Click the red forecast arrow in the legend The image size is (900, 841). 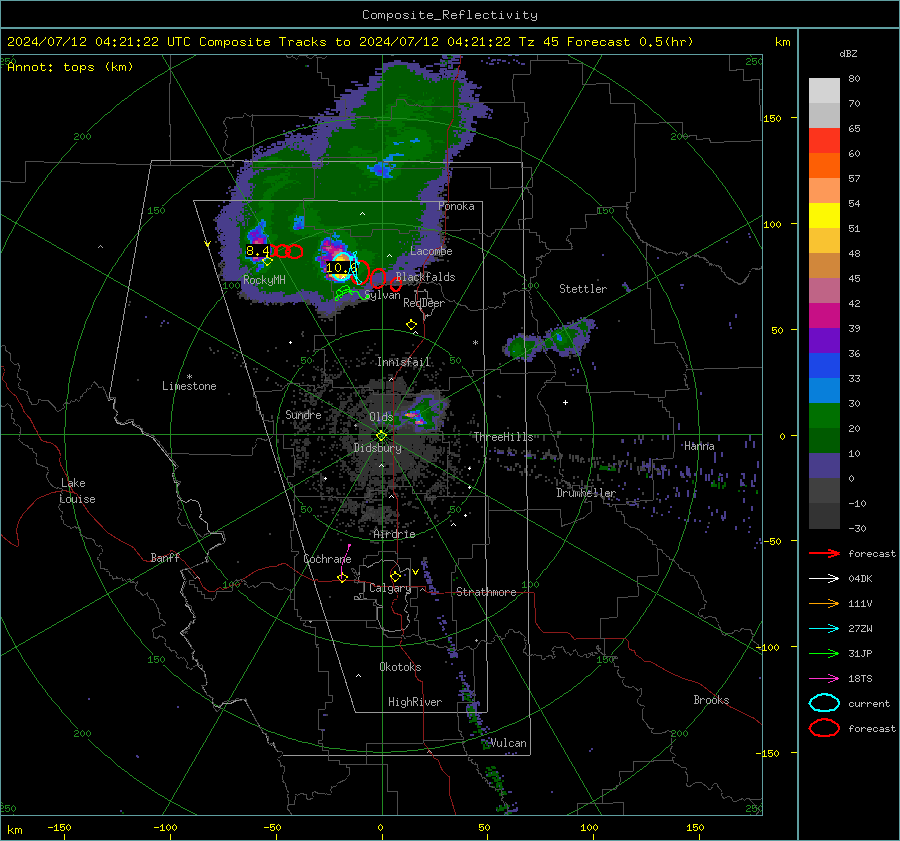coord(824,553)
